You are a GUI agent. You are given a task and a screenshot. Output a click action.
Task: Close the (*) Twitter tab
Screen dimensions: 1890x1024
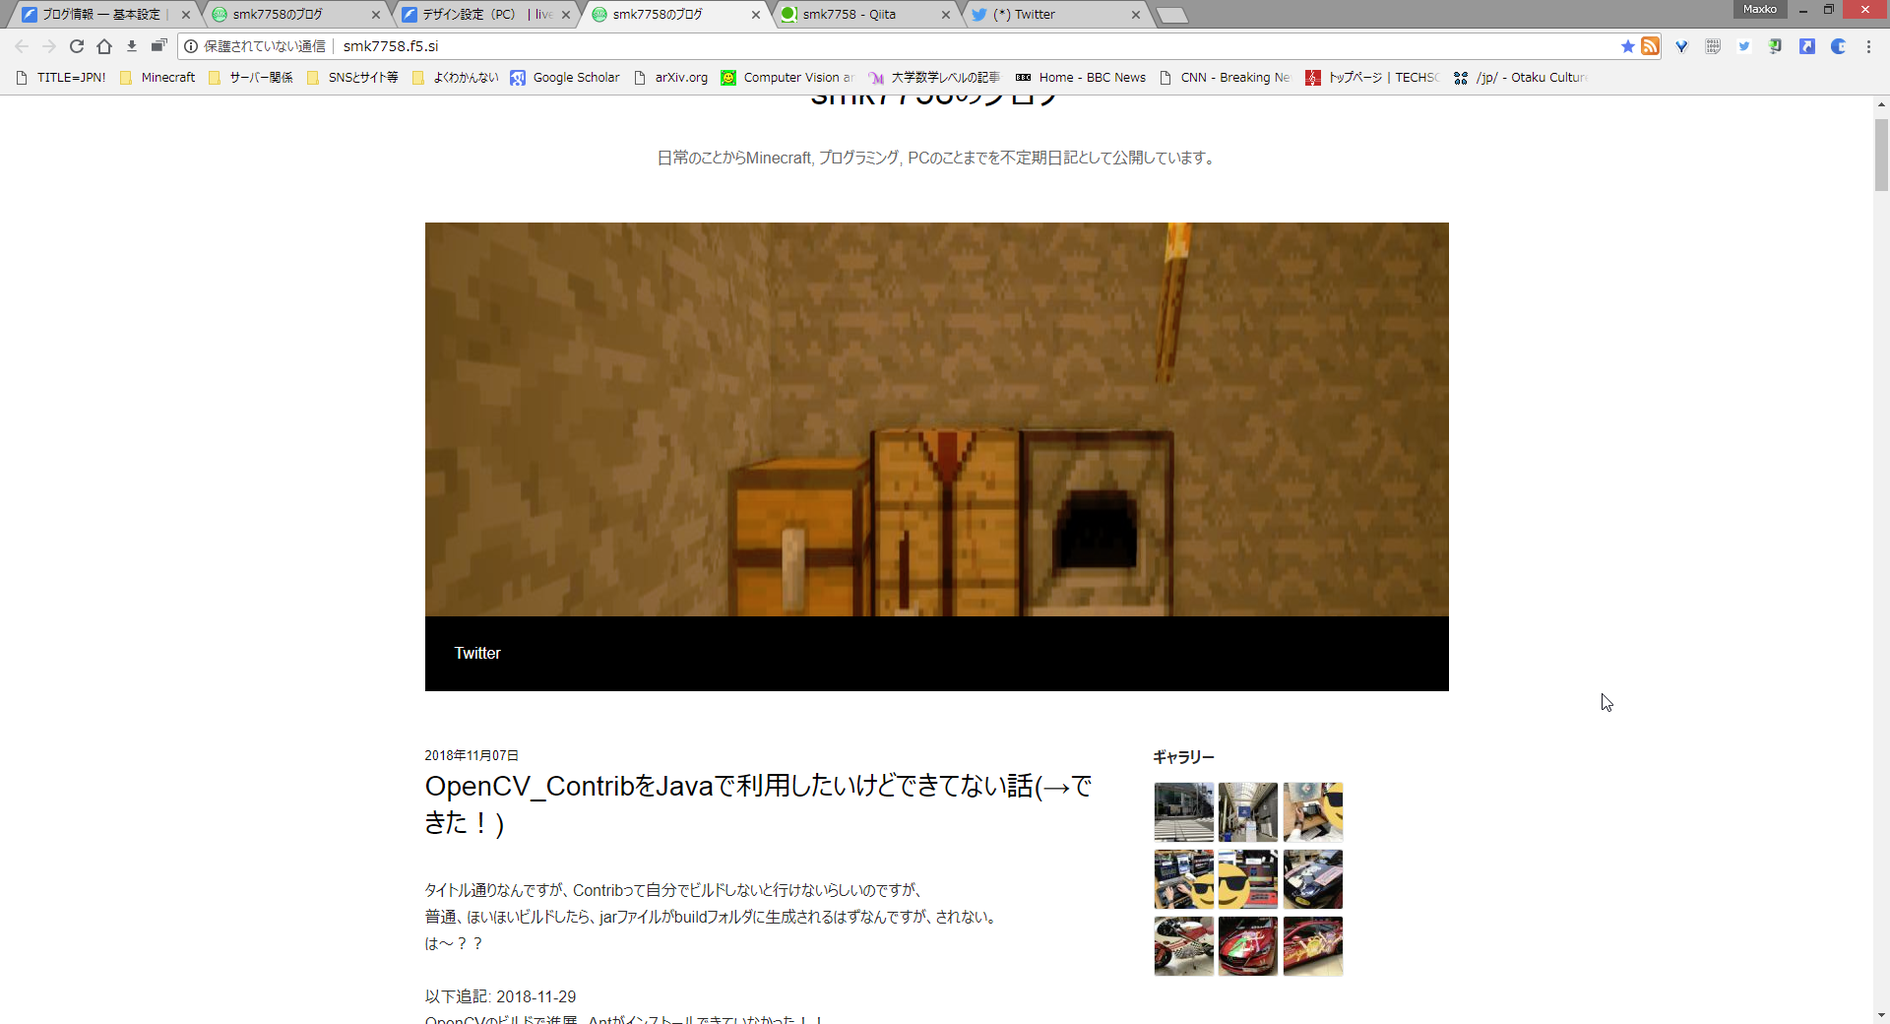pos(1135,15)
